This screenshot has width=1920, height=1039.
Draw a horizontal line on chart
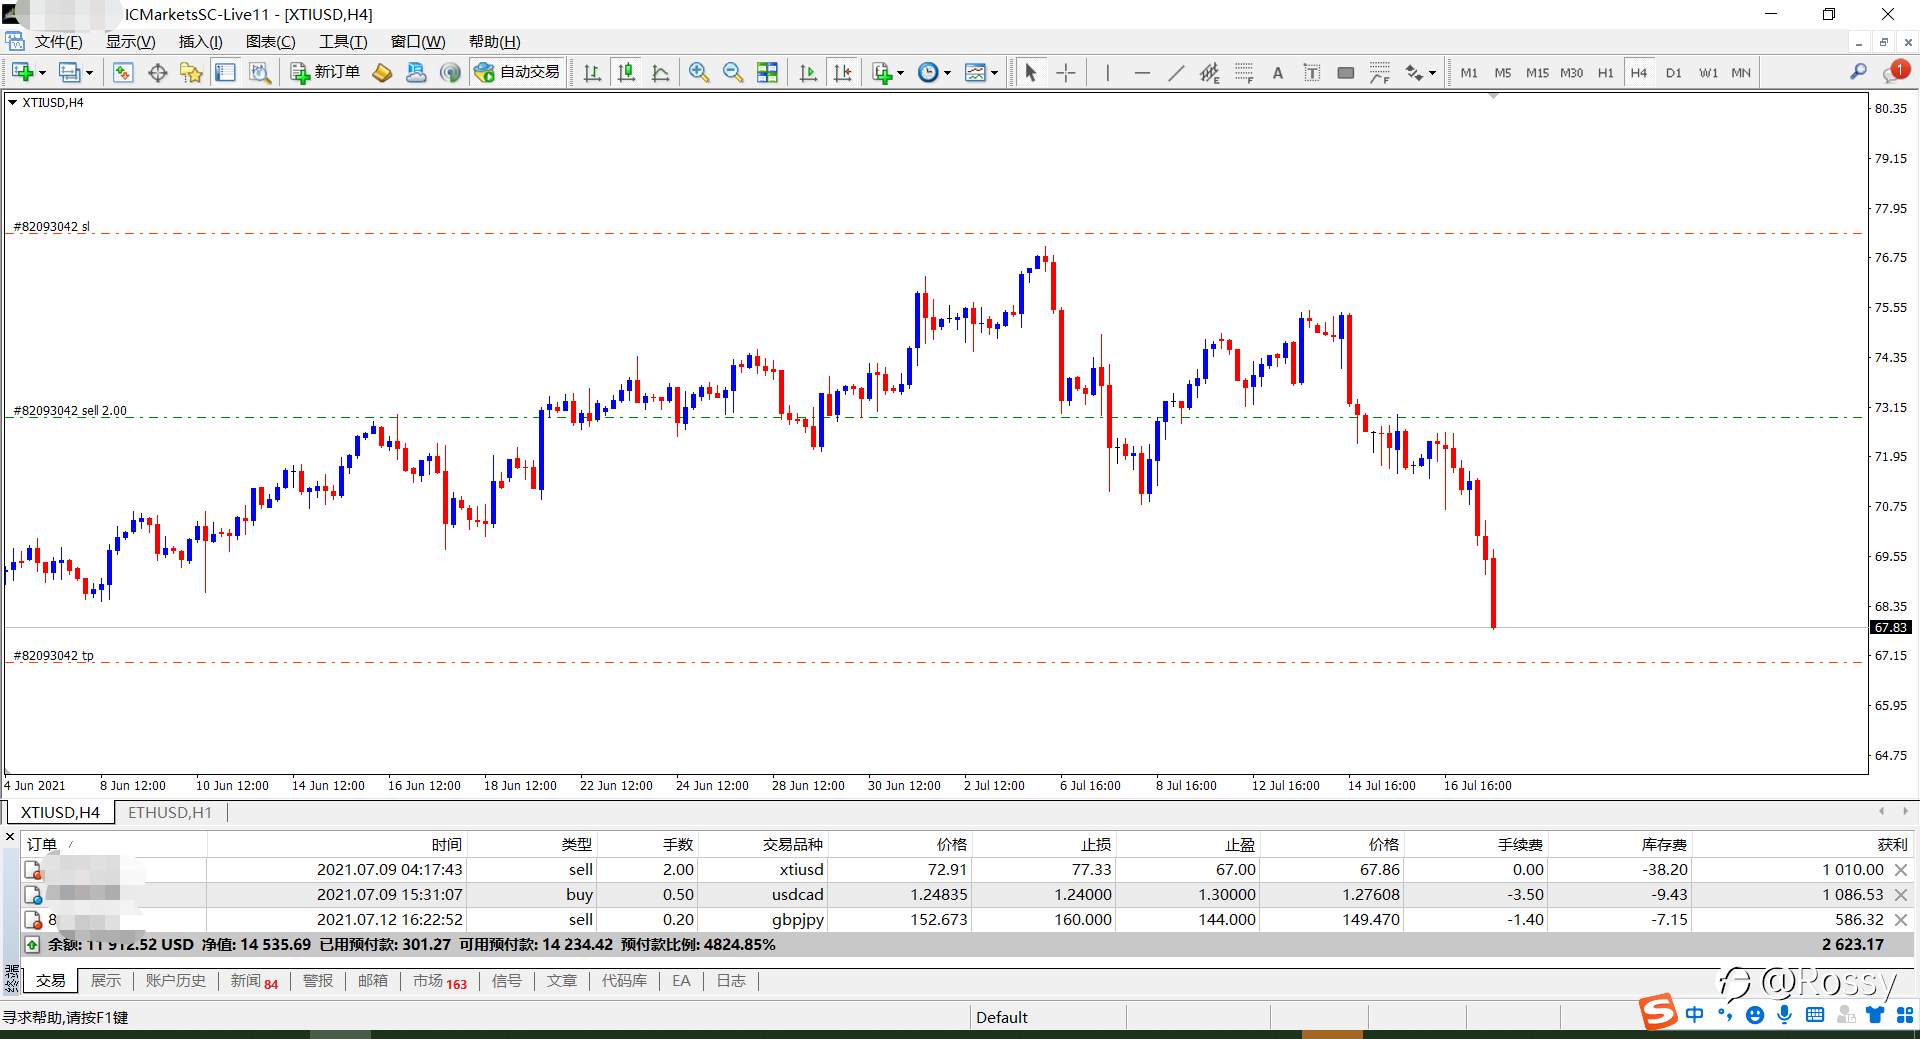(1142, 72)
